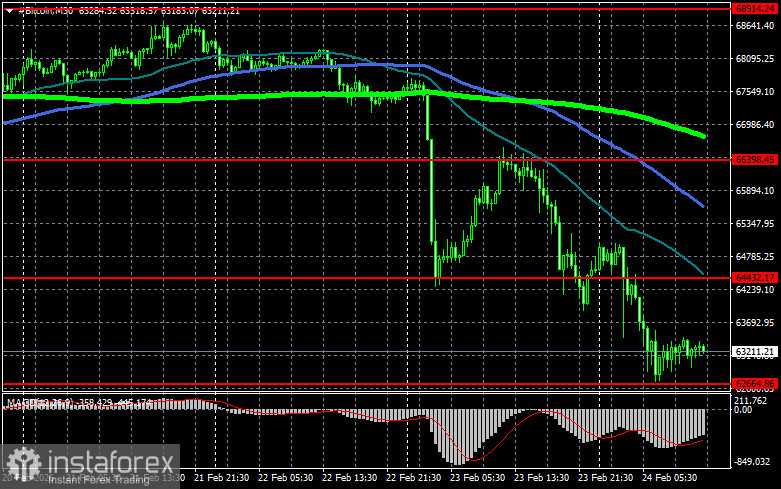The width and height of the screenshot is (781, 489).
Task: Click the 65347.95 price axis value
Action: click(755, 224)
